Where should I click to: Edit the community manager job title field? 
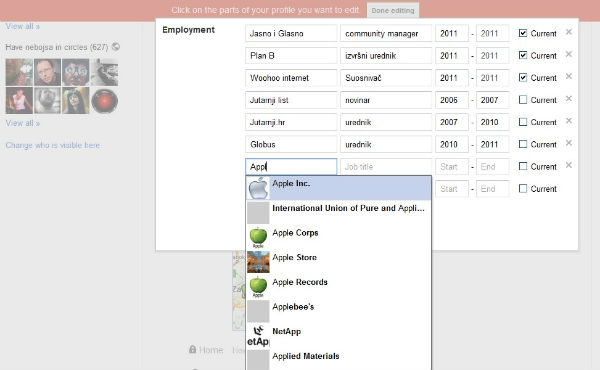point(386,34)
